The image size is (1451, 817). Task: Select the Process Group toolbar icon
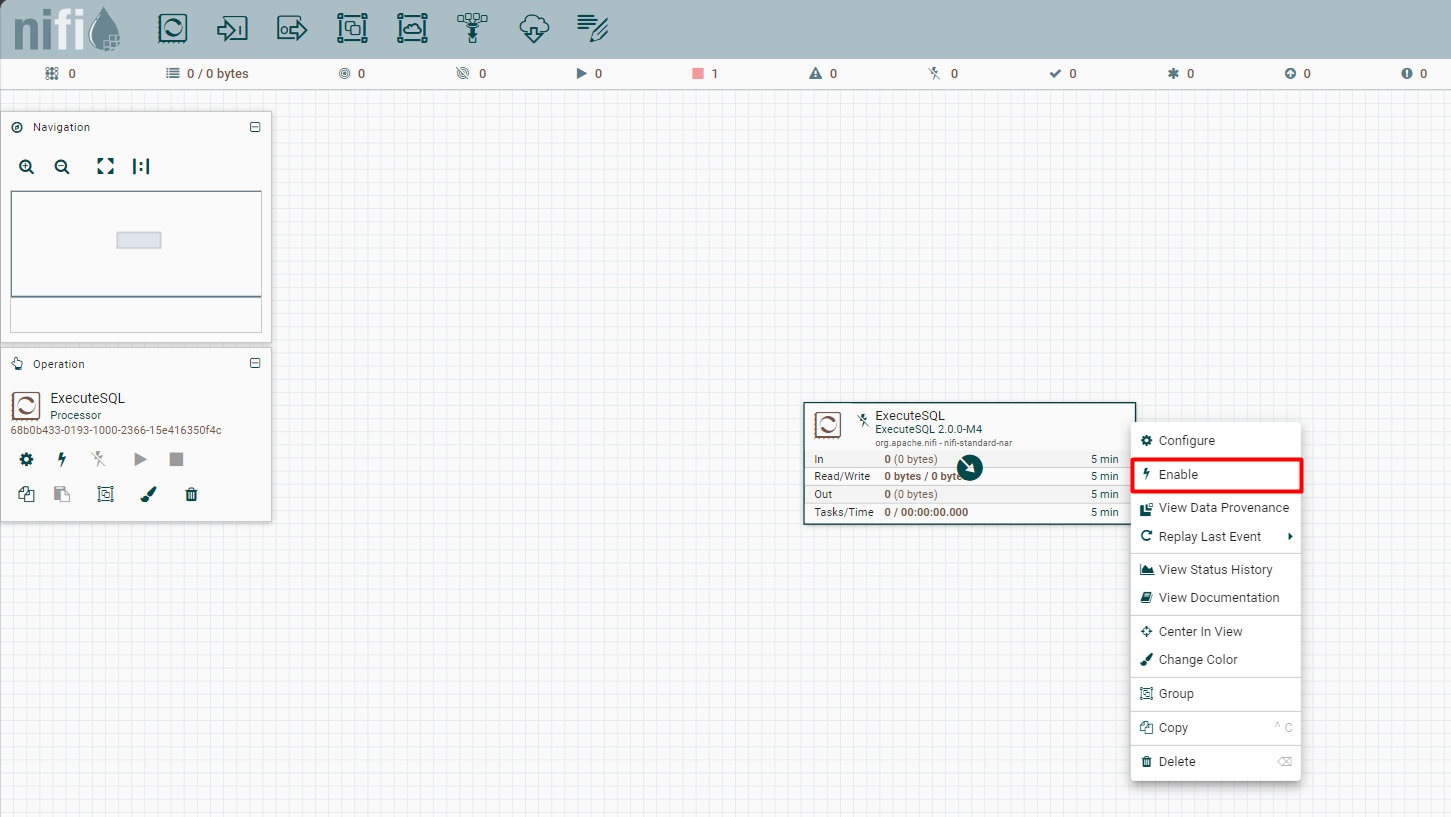point(352,29)
